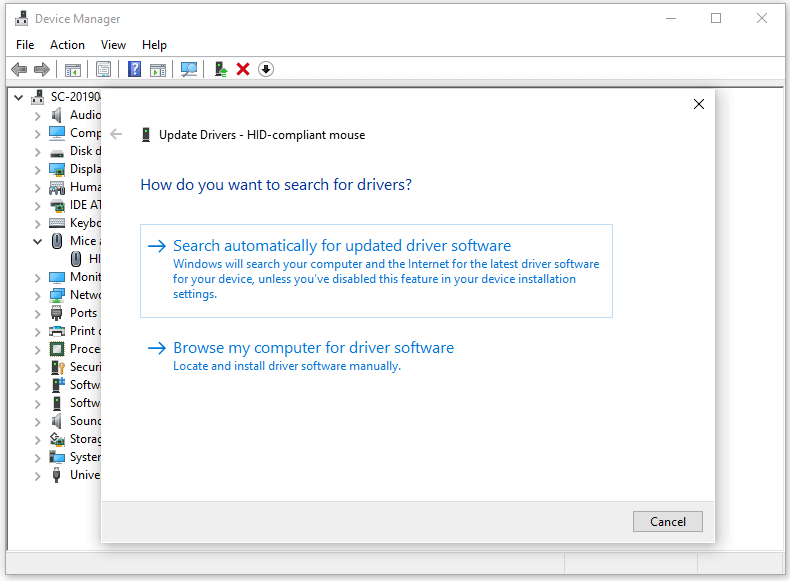Image resolution: width=790 pixels, height=581 pixels.
Task: Click the Forward arrow toolbar icon
Action: [42, 70]
